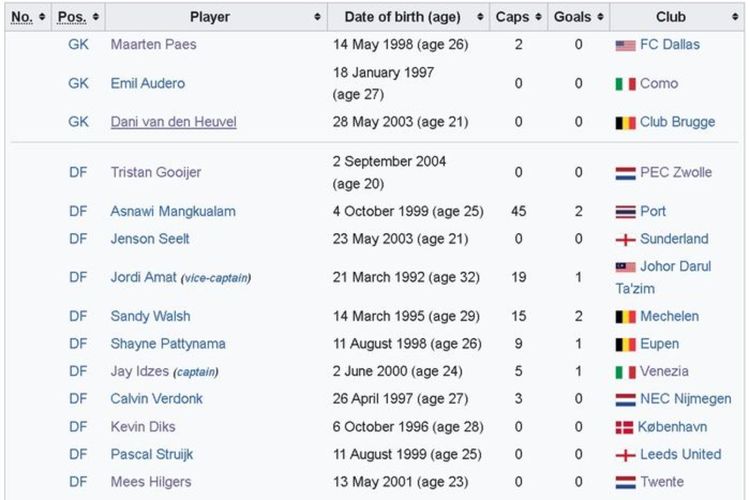Screen dimensions: 750x500
Task: Sort by Date of birth column arrows
Action: [480, 17]
